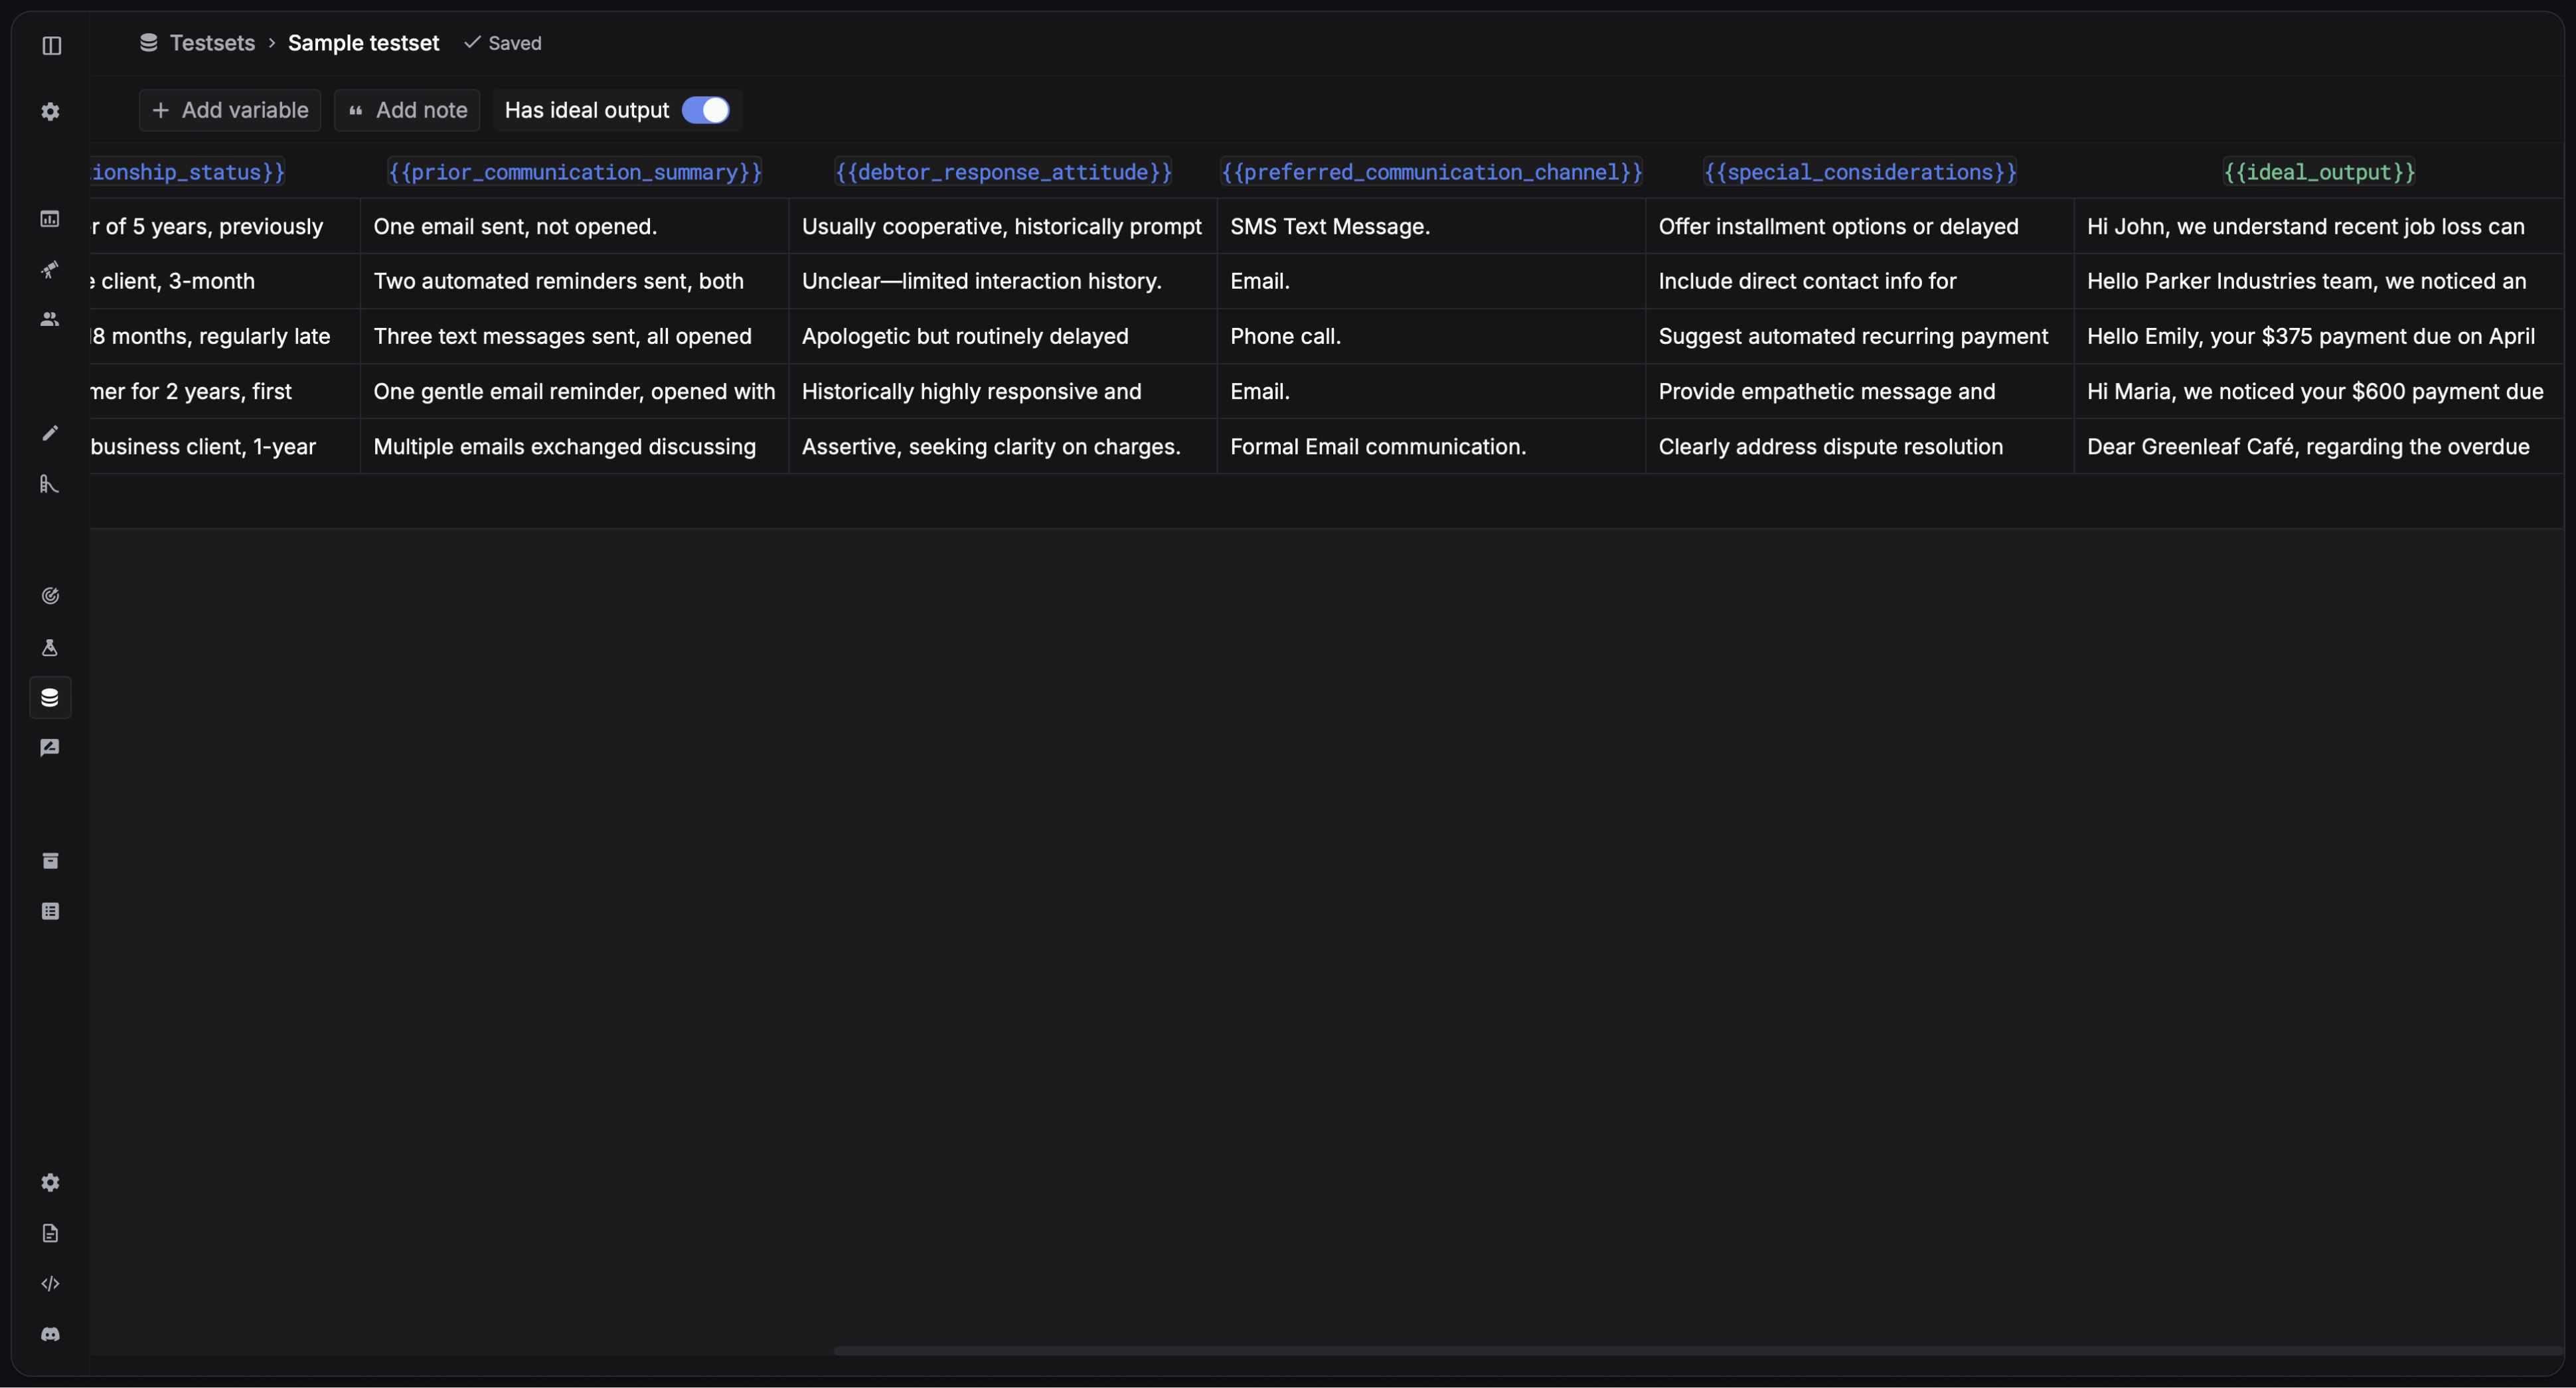
Task: Click the 'Apologetic but routinely delayed' cell
Action: click(x=1003, y=336)
